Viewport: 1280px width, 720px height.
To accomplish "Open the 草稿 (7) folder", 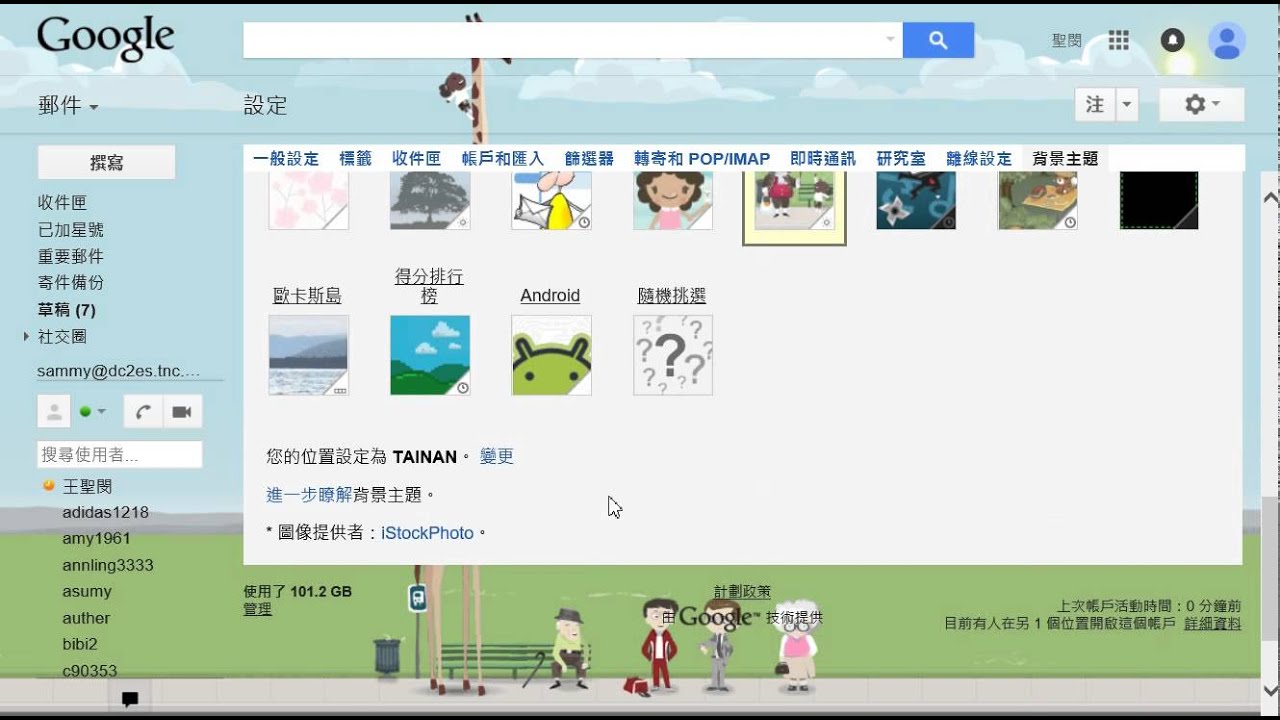I will (x=67, y=310).
